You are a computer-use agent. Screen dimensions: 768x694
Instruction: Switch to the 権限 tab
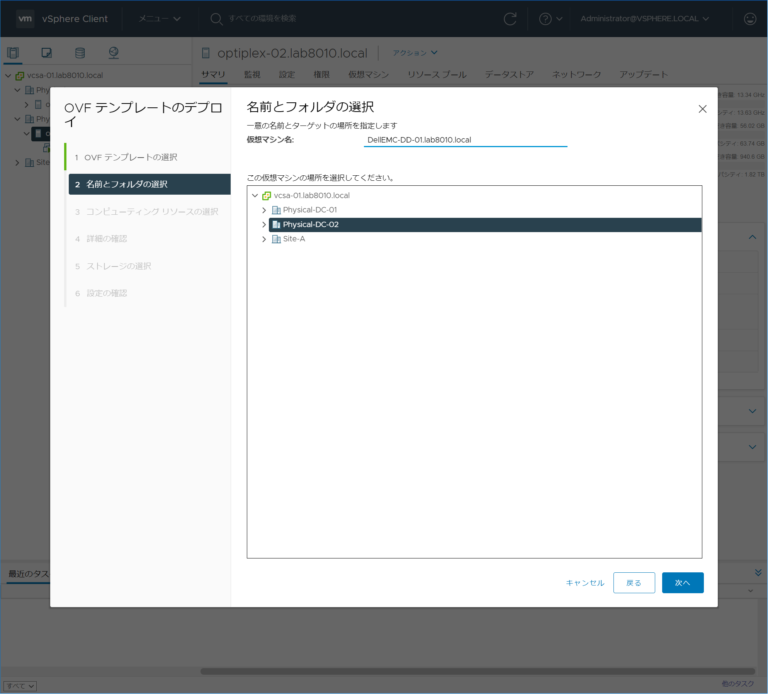pos(321,74)
